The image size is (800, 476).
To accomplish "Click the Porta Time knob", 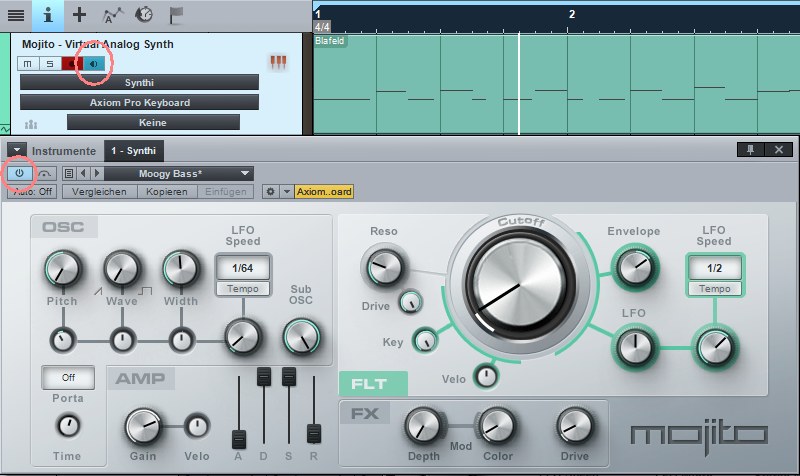I will click(68, 425).
